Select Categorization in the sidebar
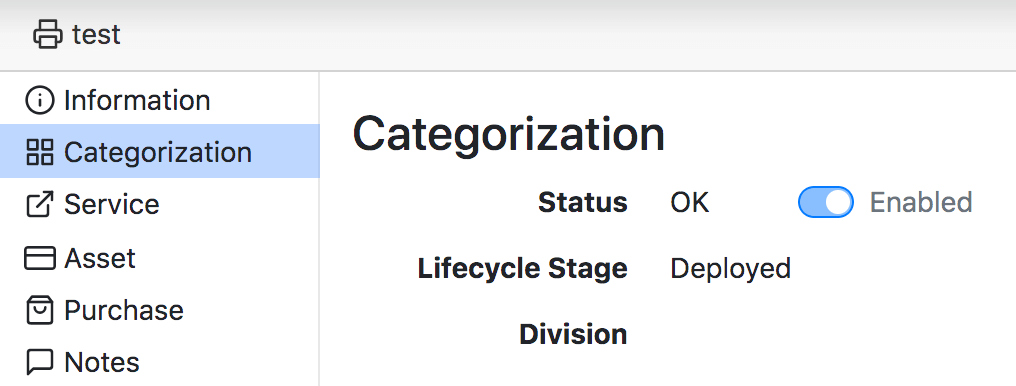The image size is (1016, 386). [159, 151]
